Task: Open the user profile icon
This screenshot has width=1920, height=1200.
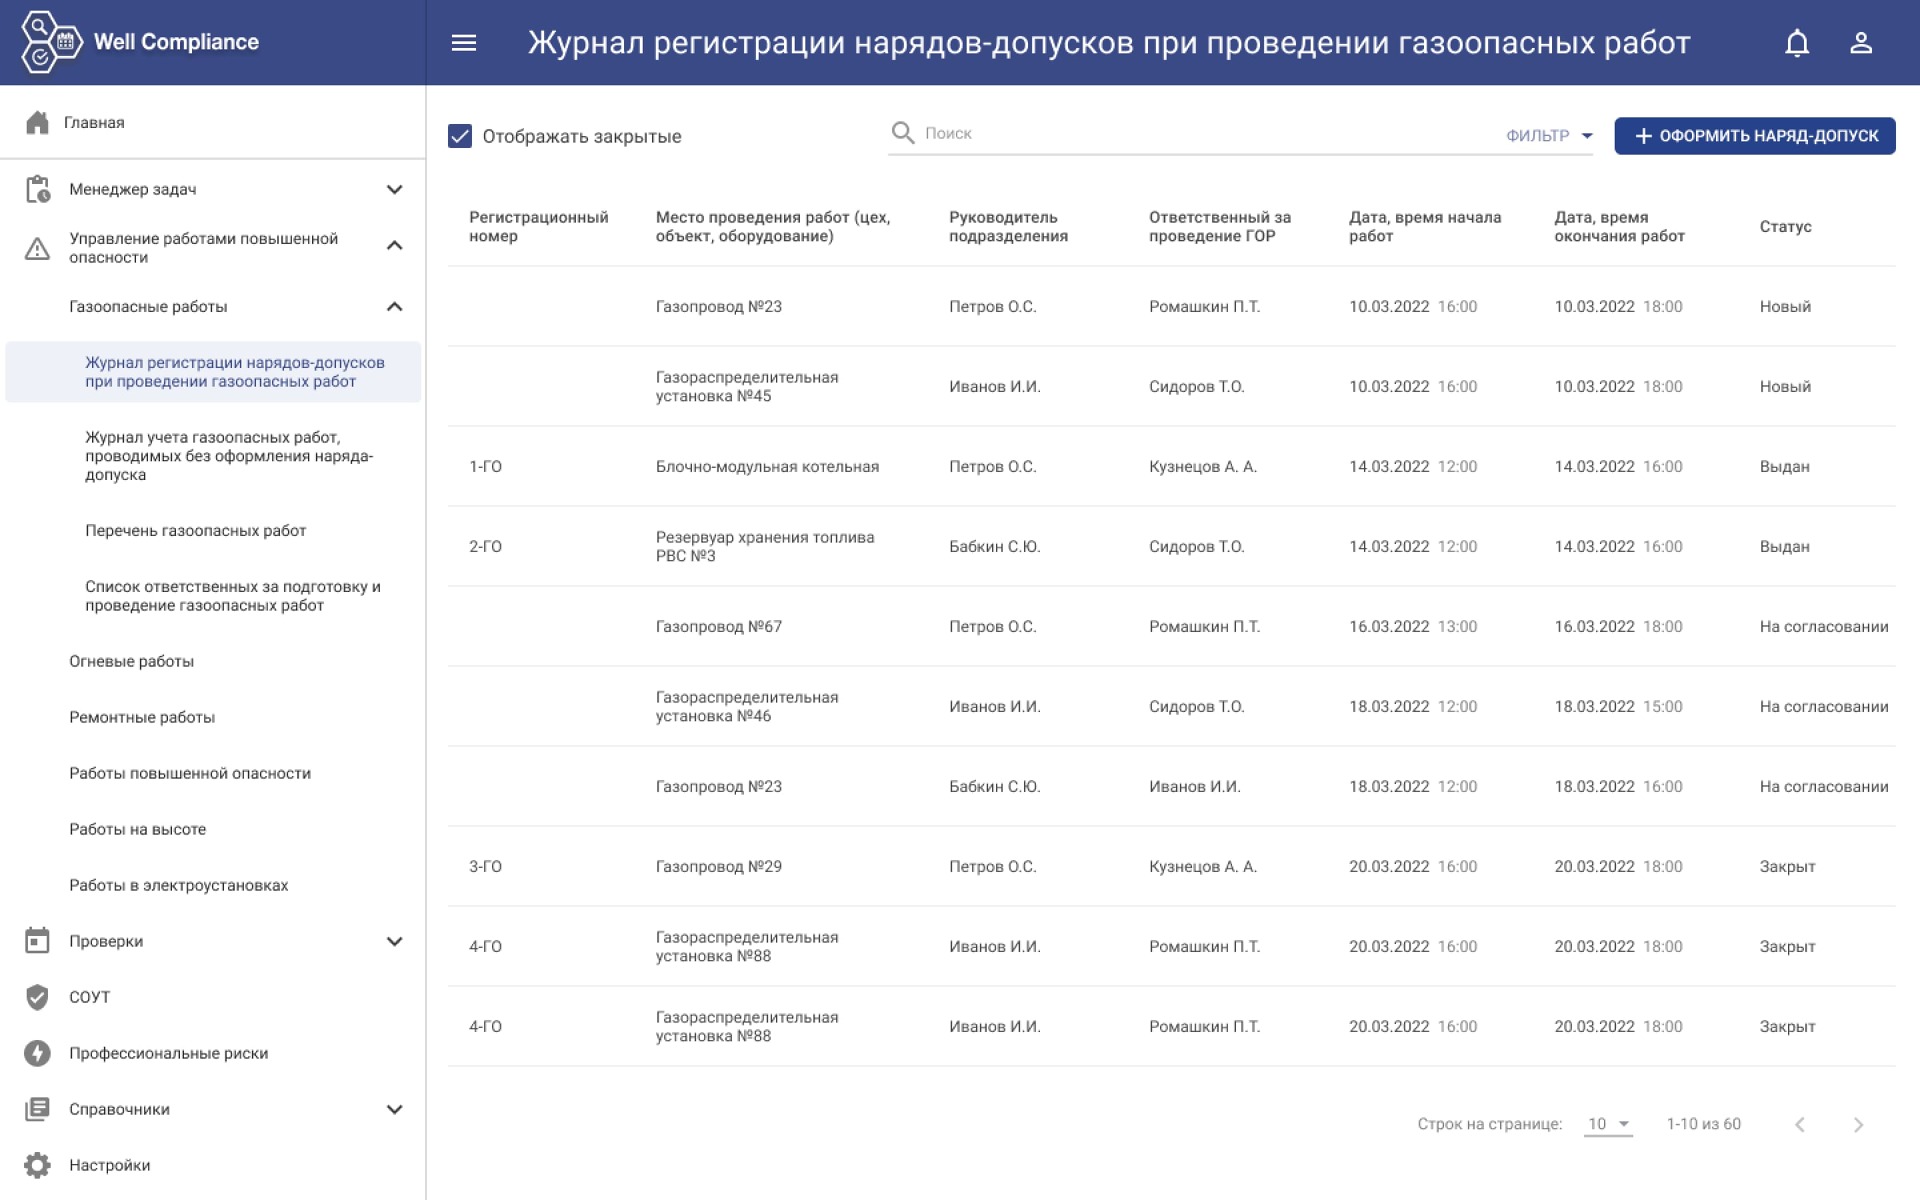Action: 1860,43
